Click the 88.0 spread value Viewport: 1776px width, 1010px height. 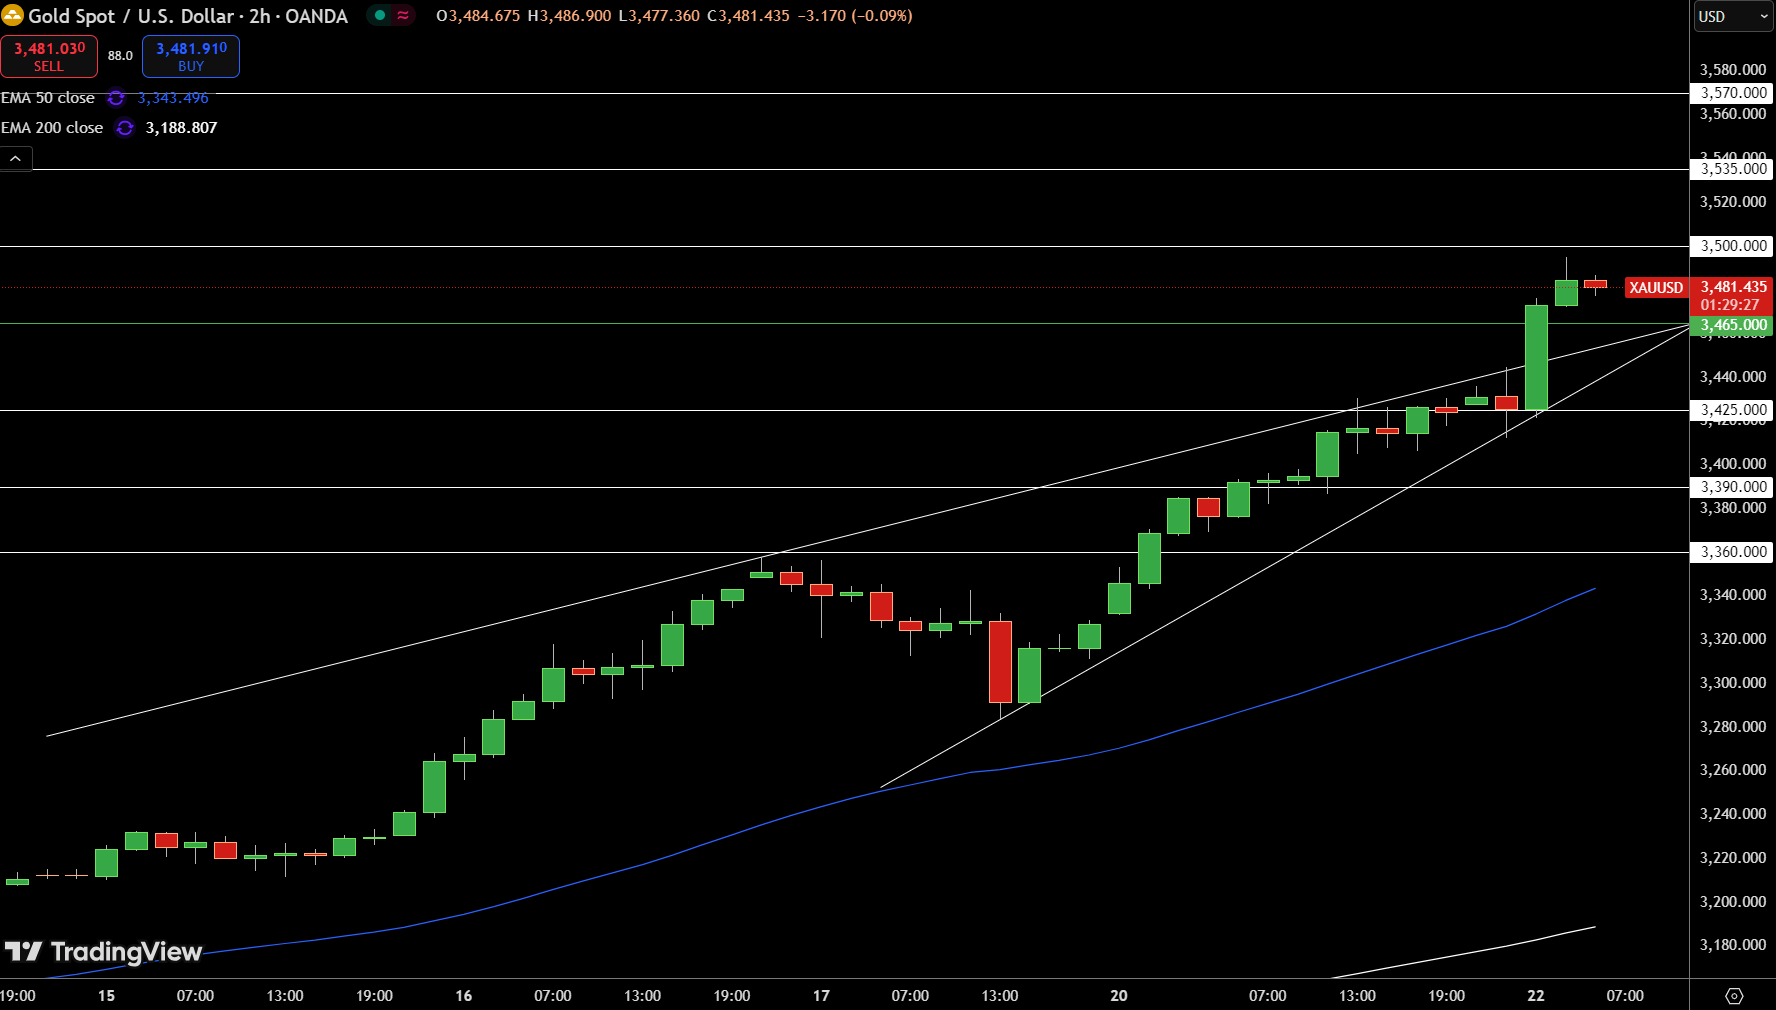tap(120, 56)
